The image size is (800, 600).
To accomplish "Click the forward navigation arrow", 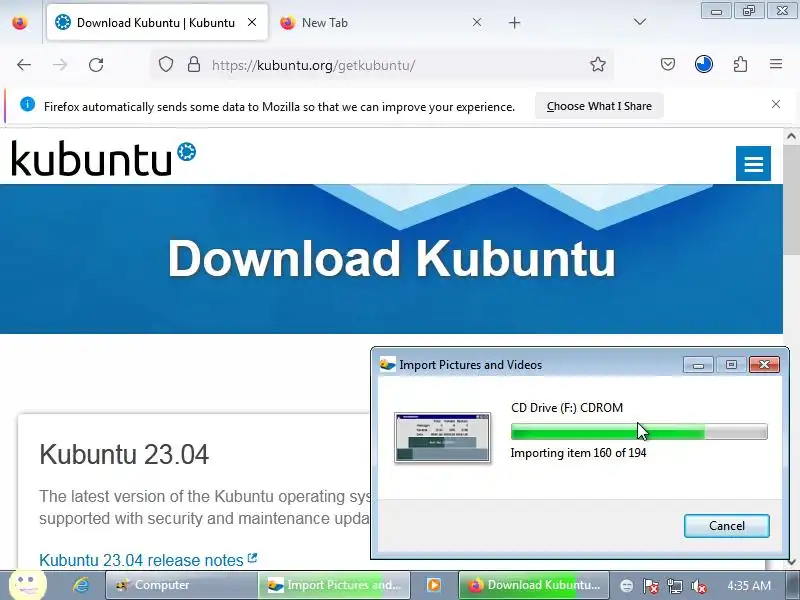I will [x=60, y=65].
